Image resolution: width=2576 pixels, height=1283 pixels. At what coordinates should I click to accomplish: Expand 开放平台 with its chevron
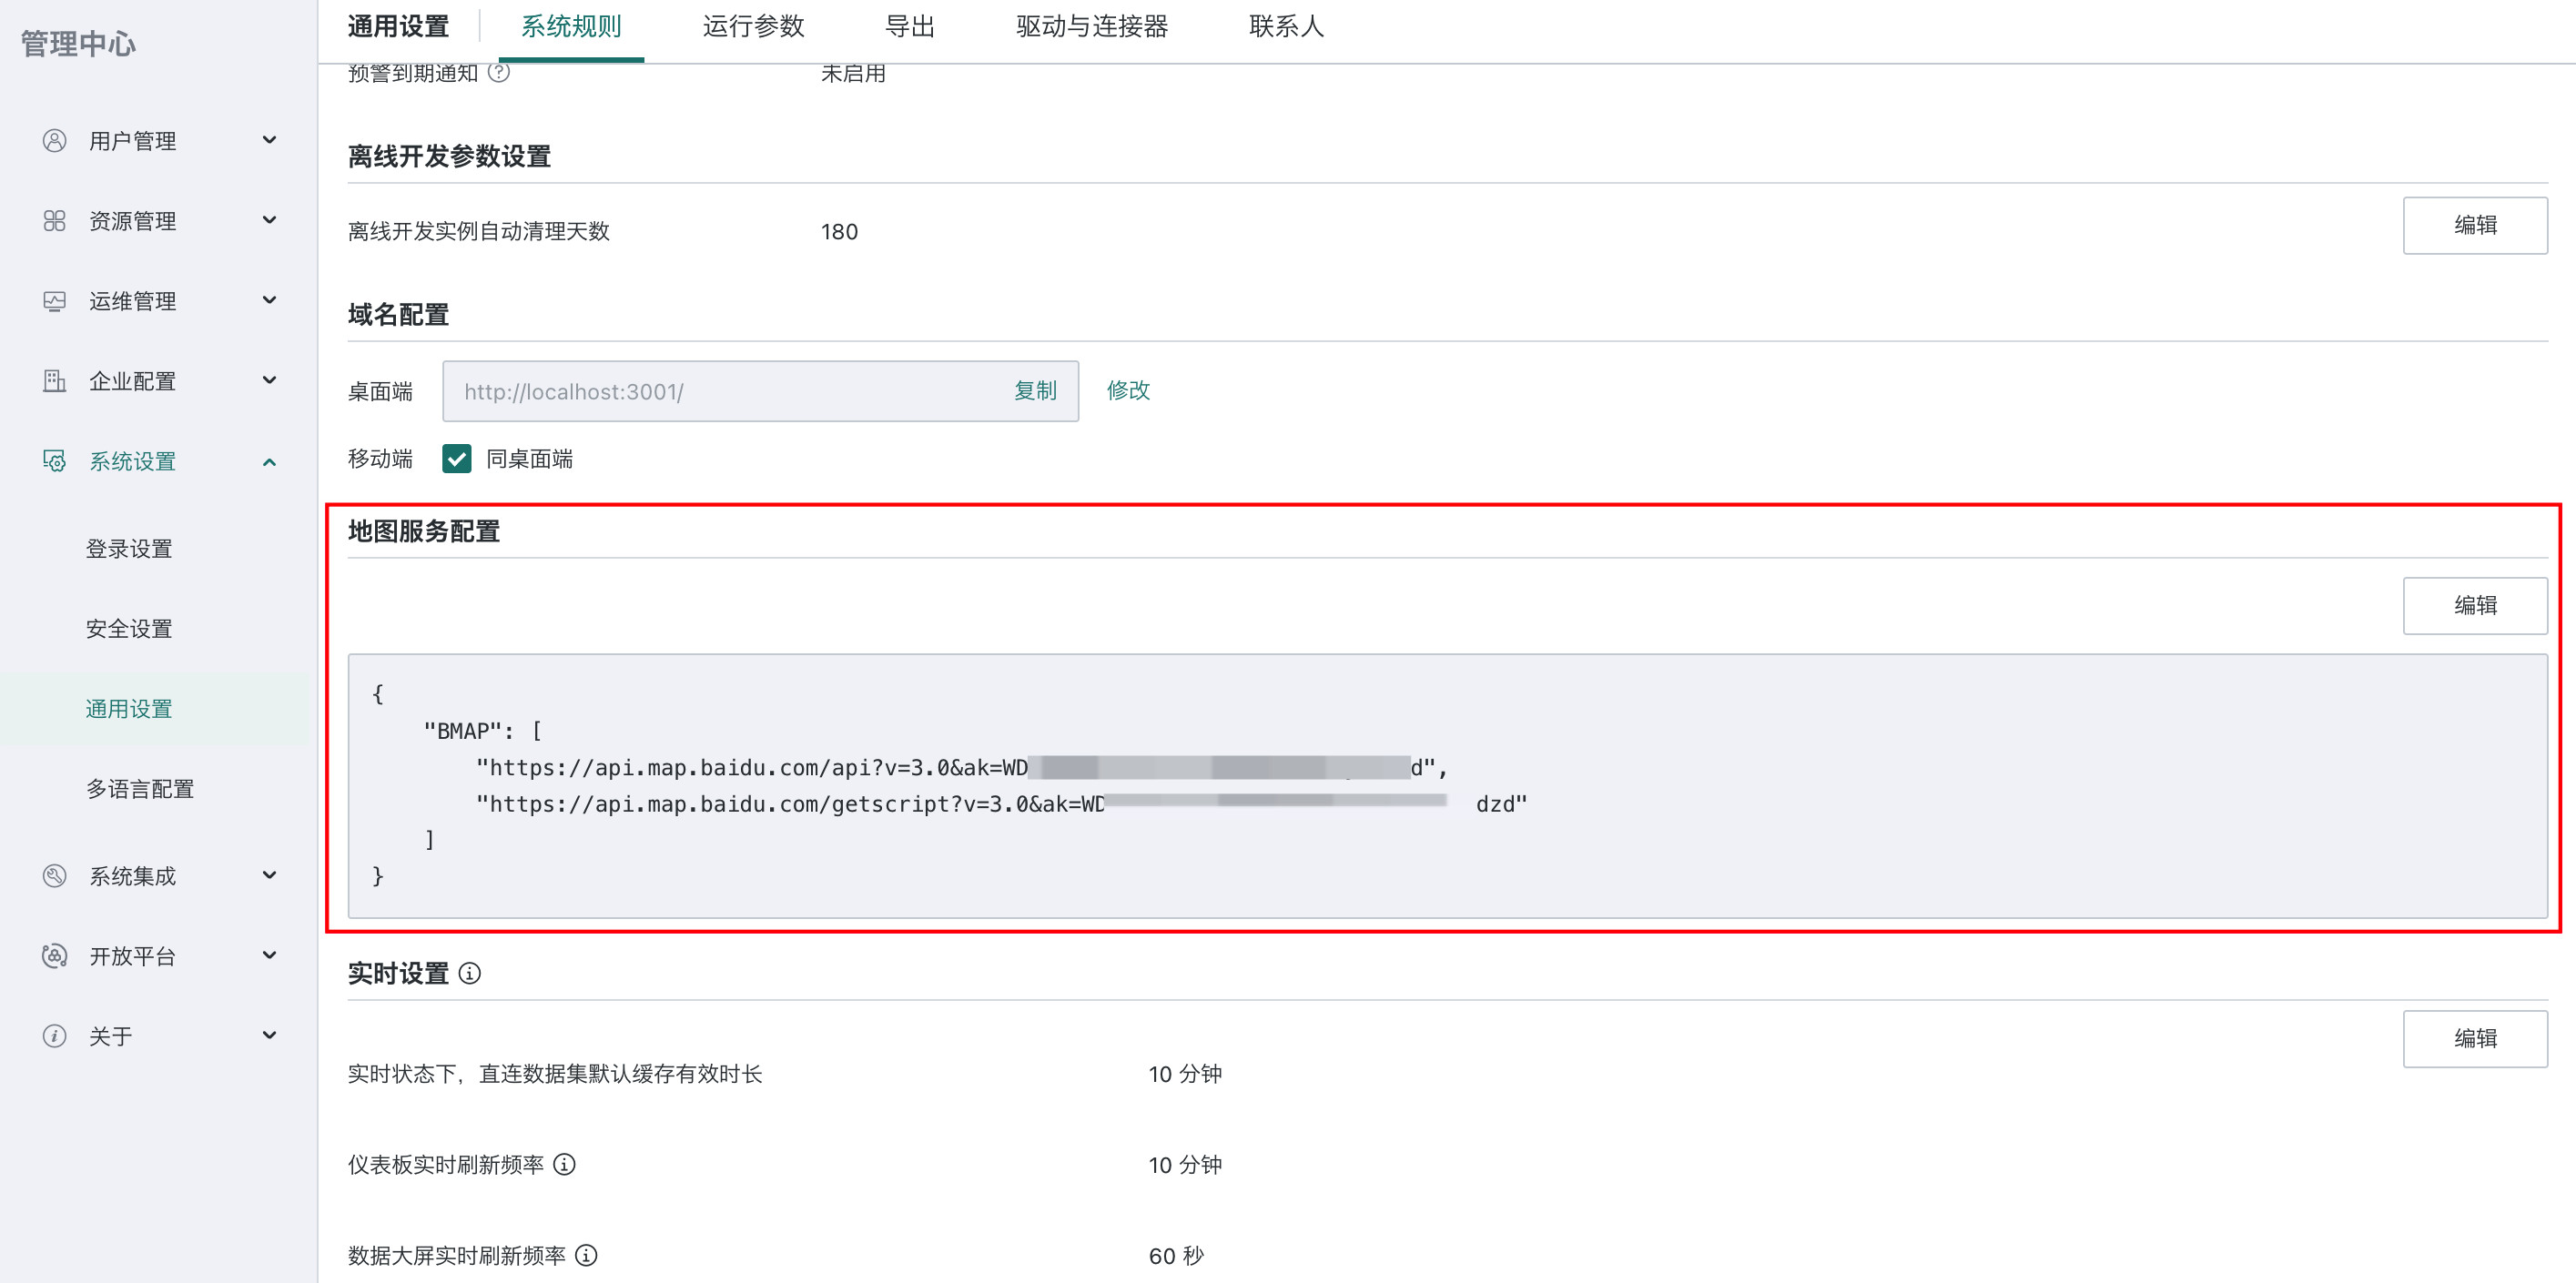click(269, 955)
